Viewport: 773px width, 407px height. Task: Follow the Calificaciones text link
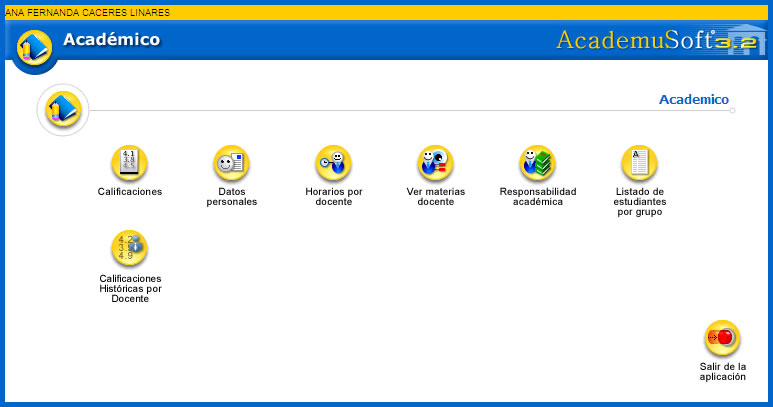130,192
